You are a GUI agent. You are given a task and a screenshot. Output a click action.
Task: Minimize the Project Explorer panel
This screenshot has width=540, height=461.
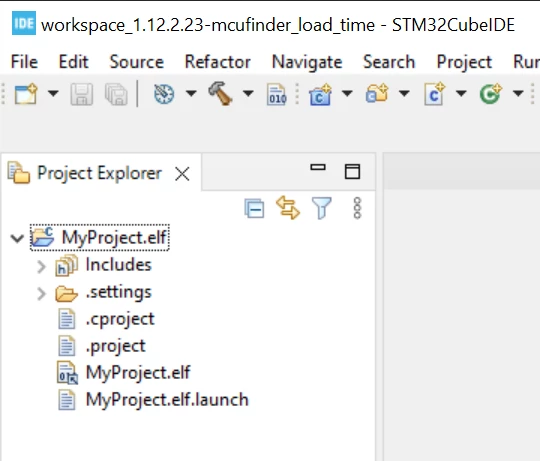click(x=318, y=168)
